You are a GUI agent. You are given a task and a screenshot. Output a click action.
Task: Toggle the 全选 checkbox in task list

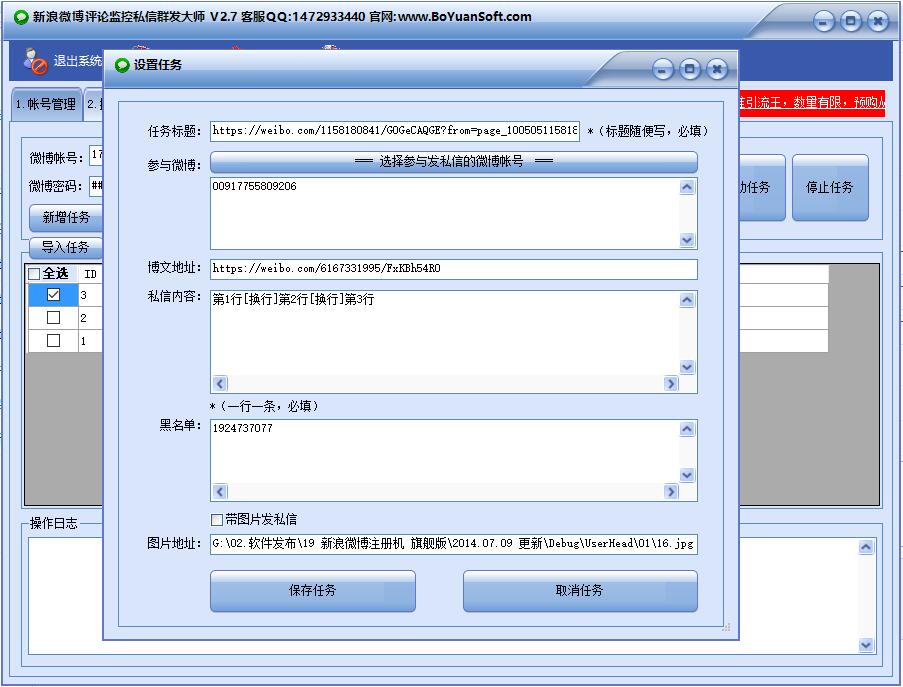coord(34,274)
